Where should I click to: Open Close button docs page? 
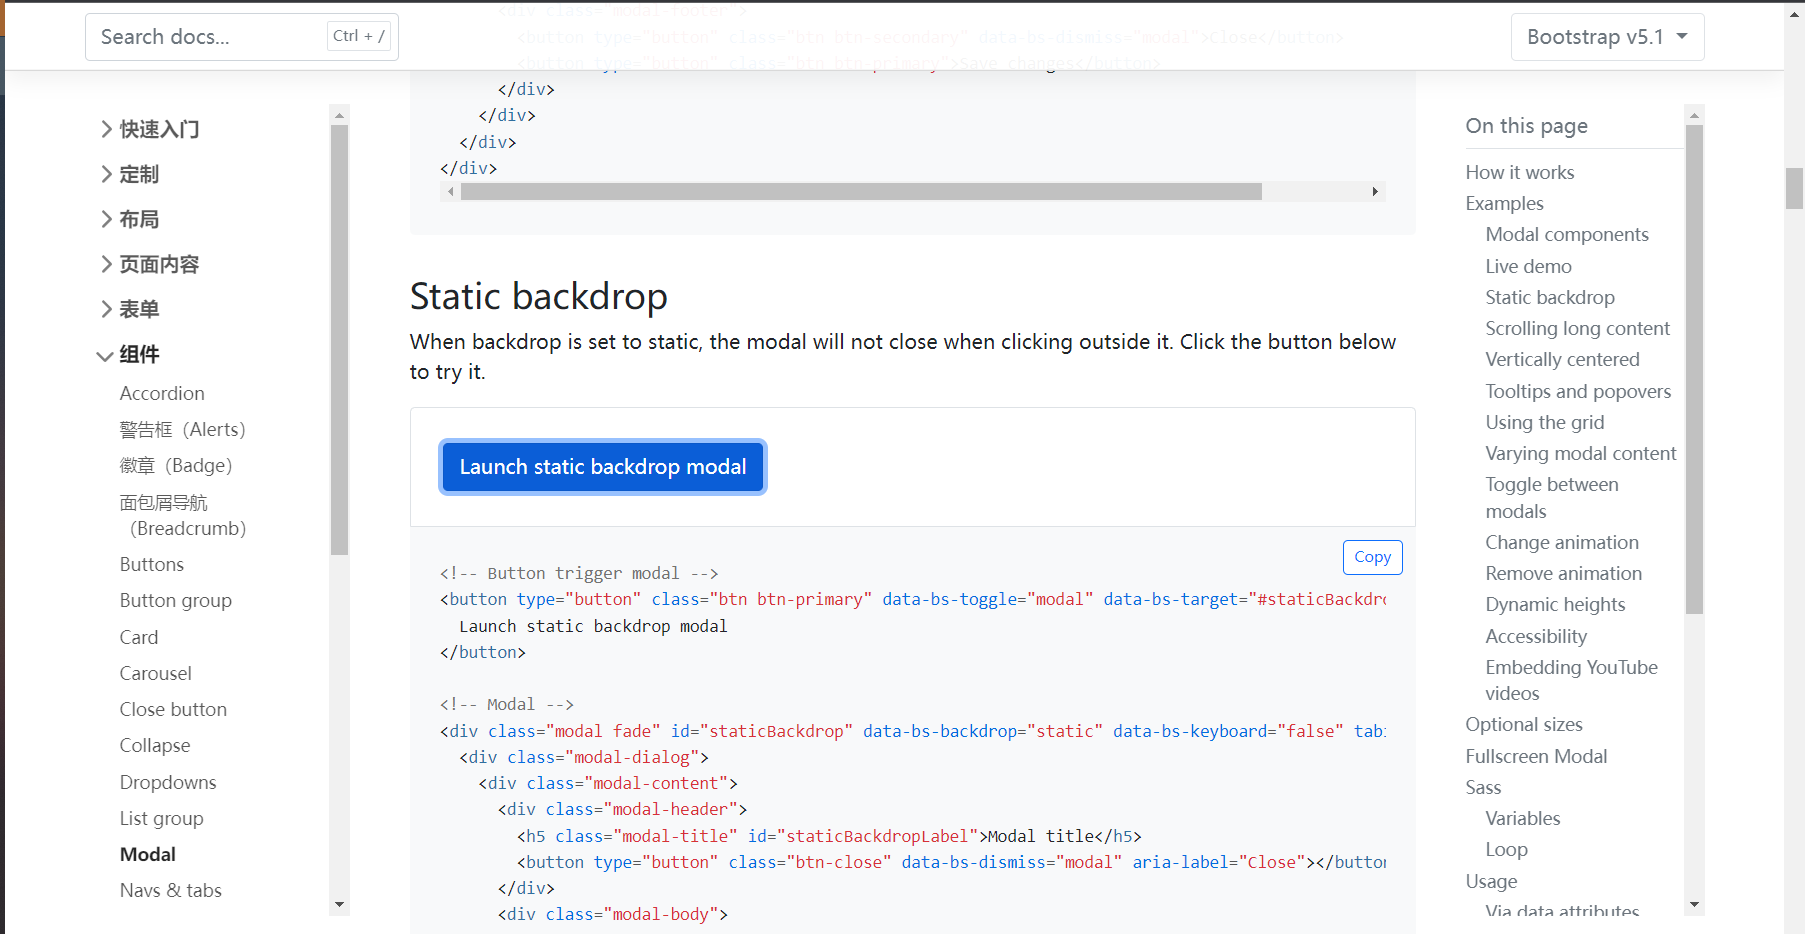[x=173, y=709]
